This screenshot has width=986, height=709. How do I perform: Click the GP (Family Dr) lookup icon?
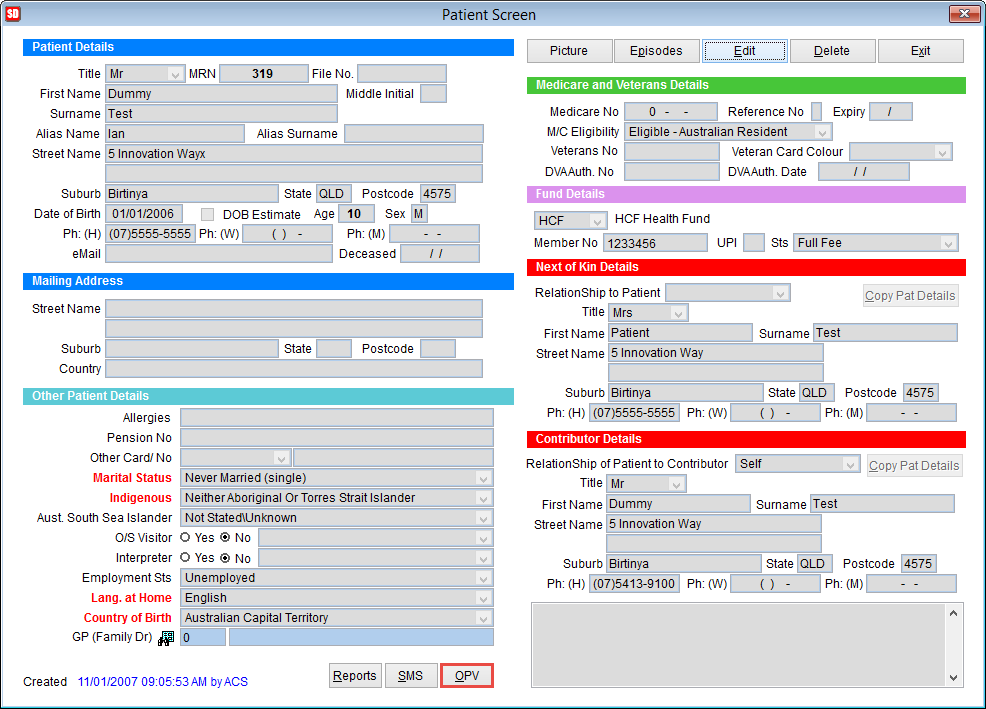165,639
